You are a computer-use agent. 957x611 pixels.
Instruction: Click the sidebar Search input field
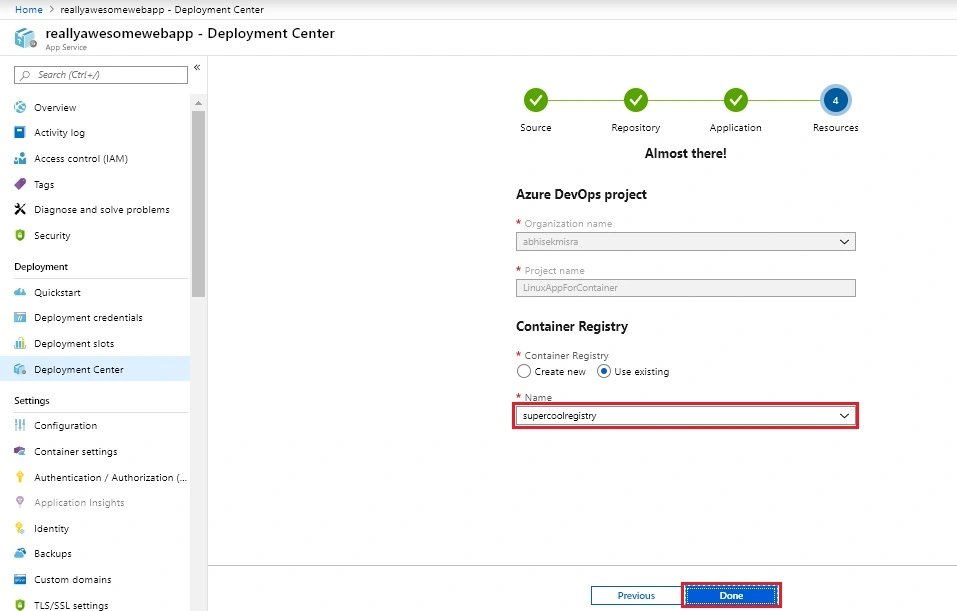(101, 74)
